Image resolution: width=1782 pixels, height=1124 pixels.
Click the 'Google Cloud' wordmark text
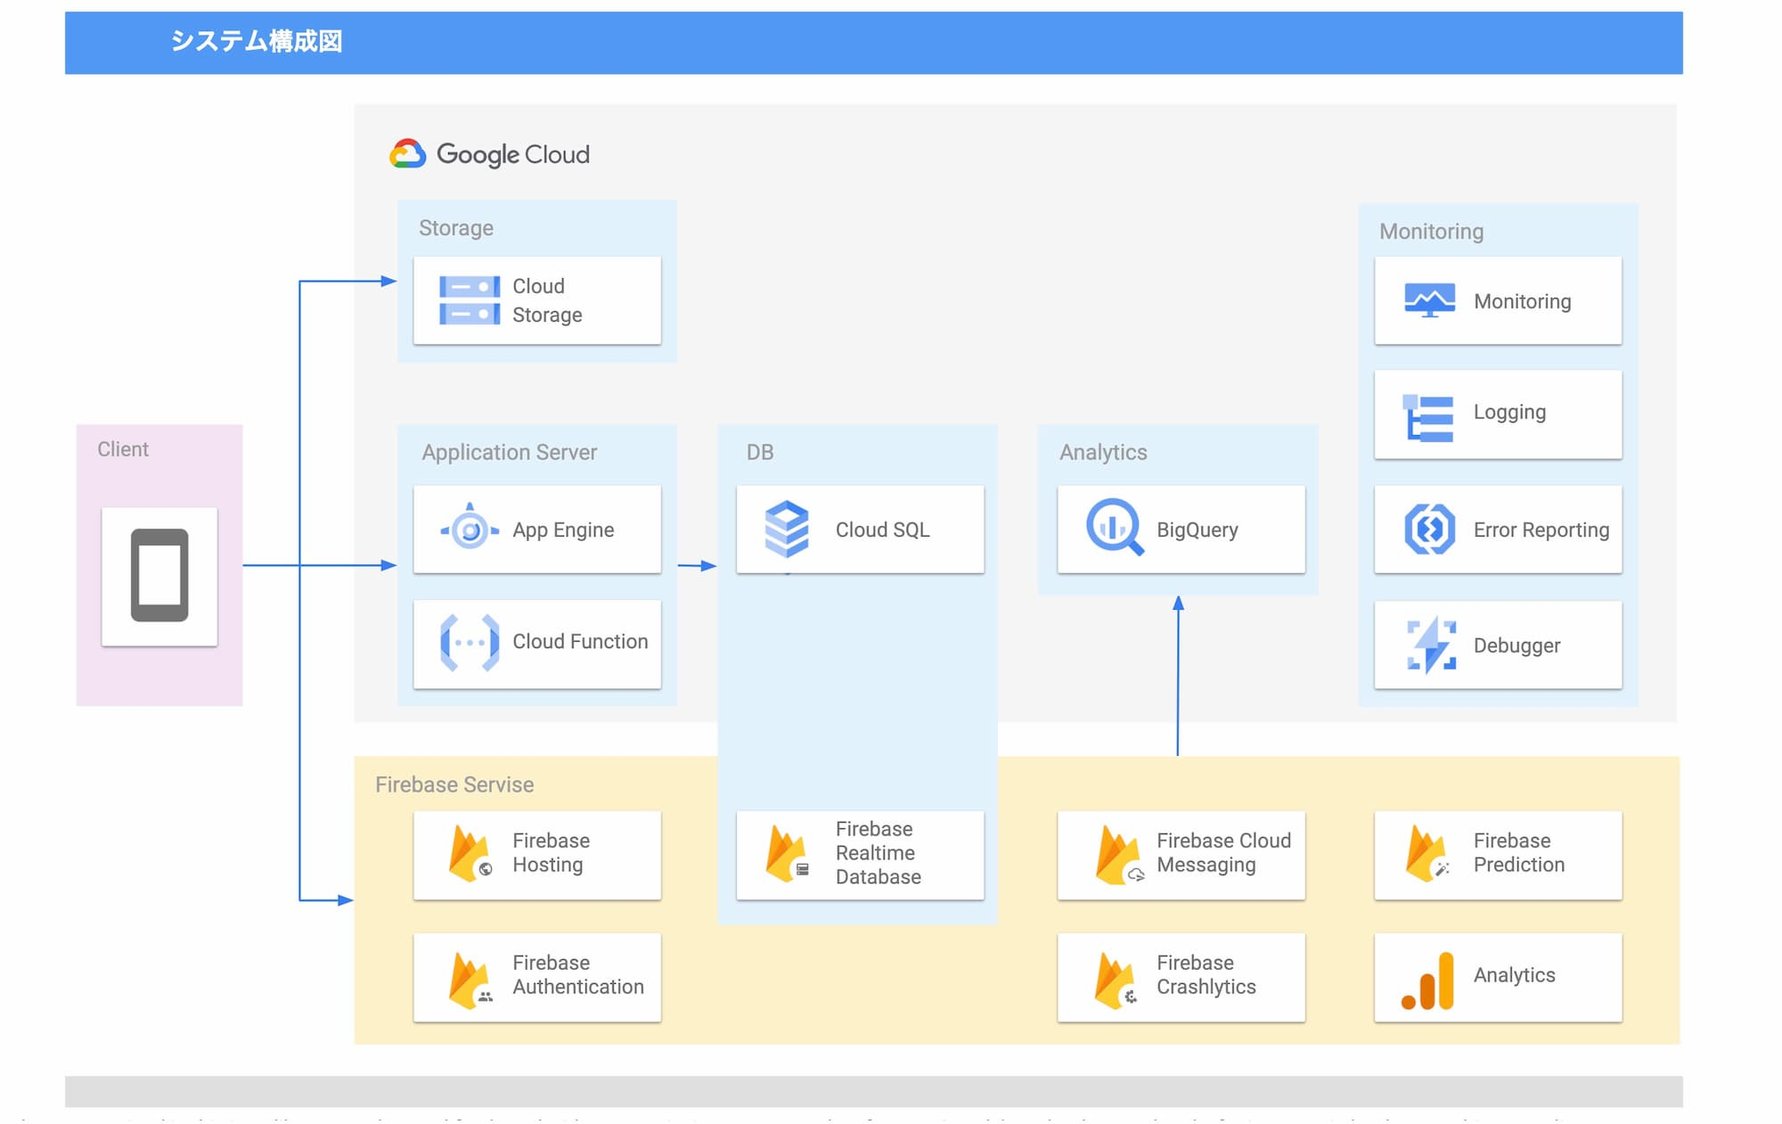[x=513, y=154]
